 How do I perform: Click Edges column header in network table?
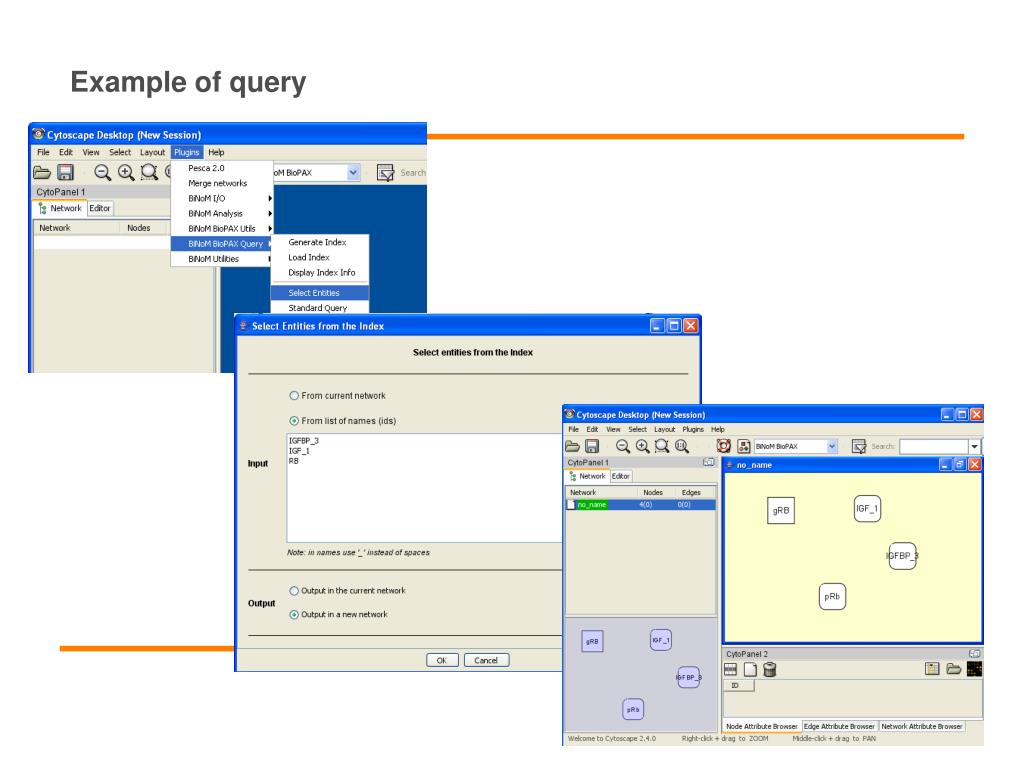(x=691, y=493)
